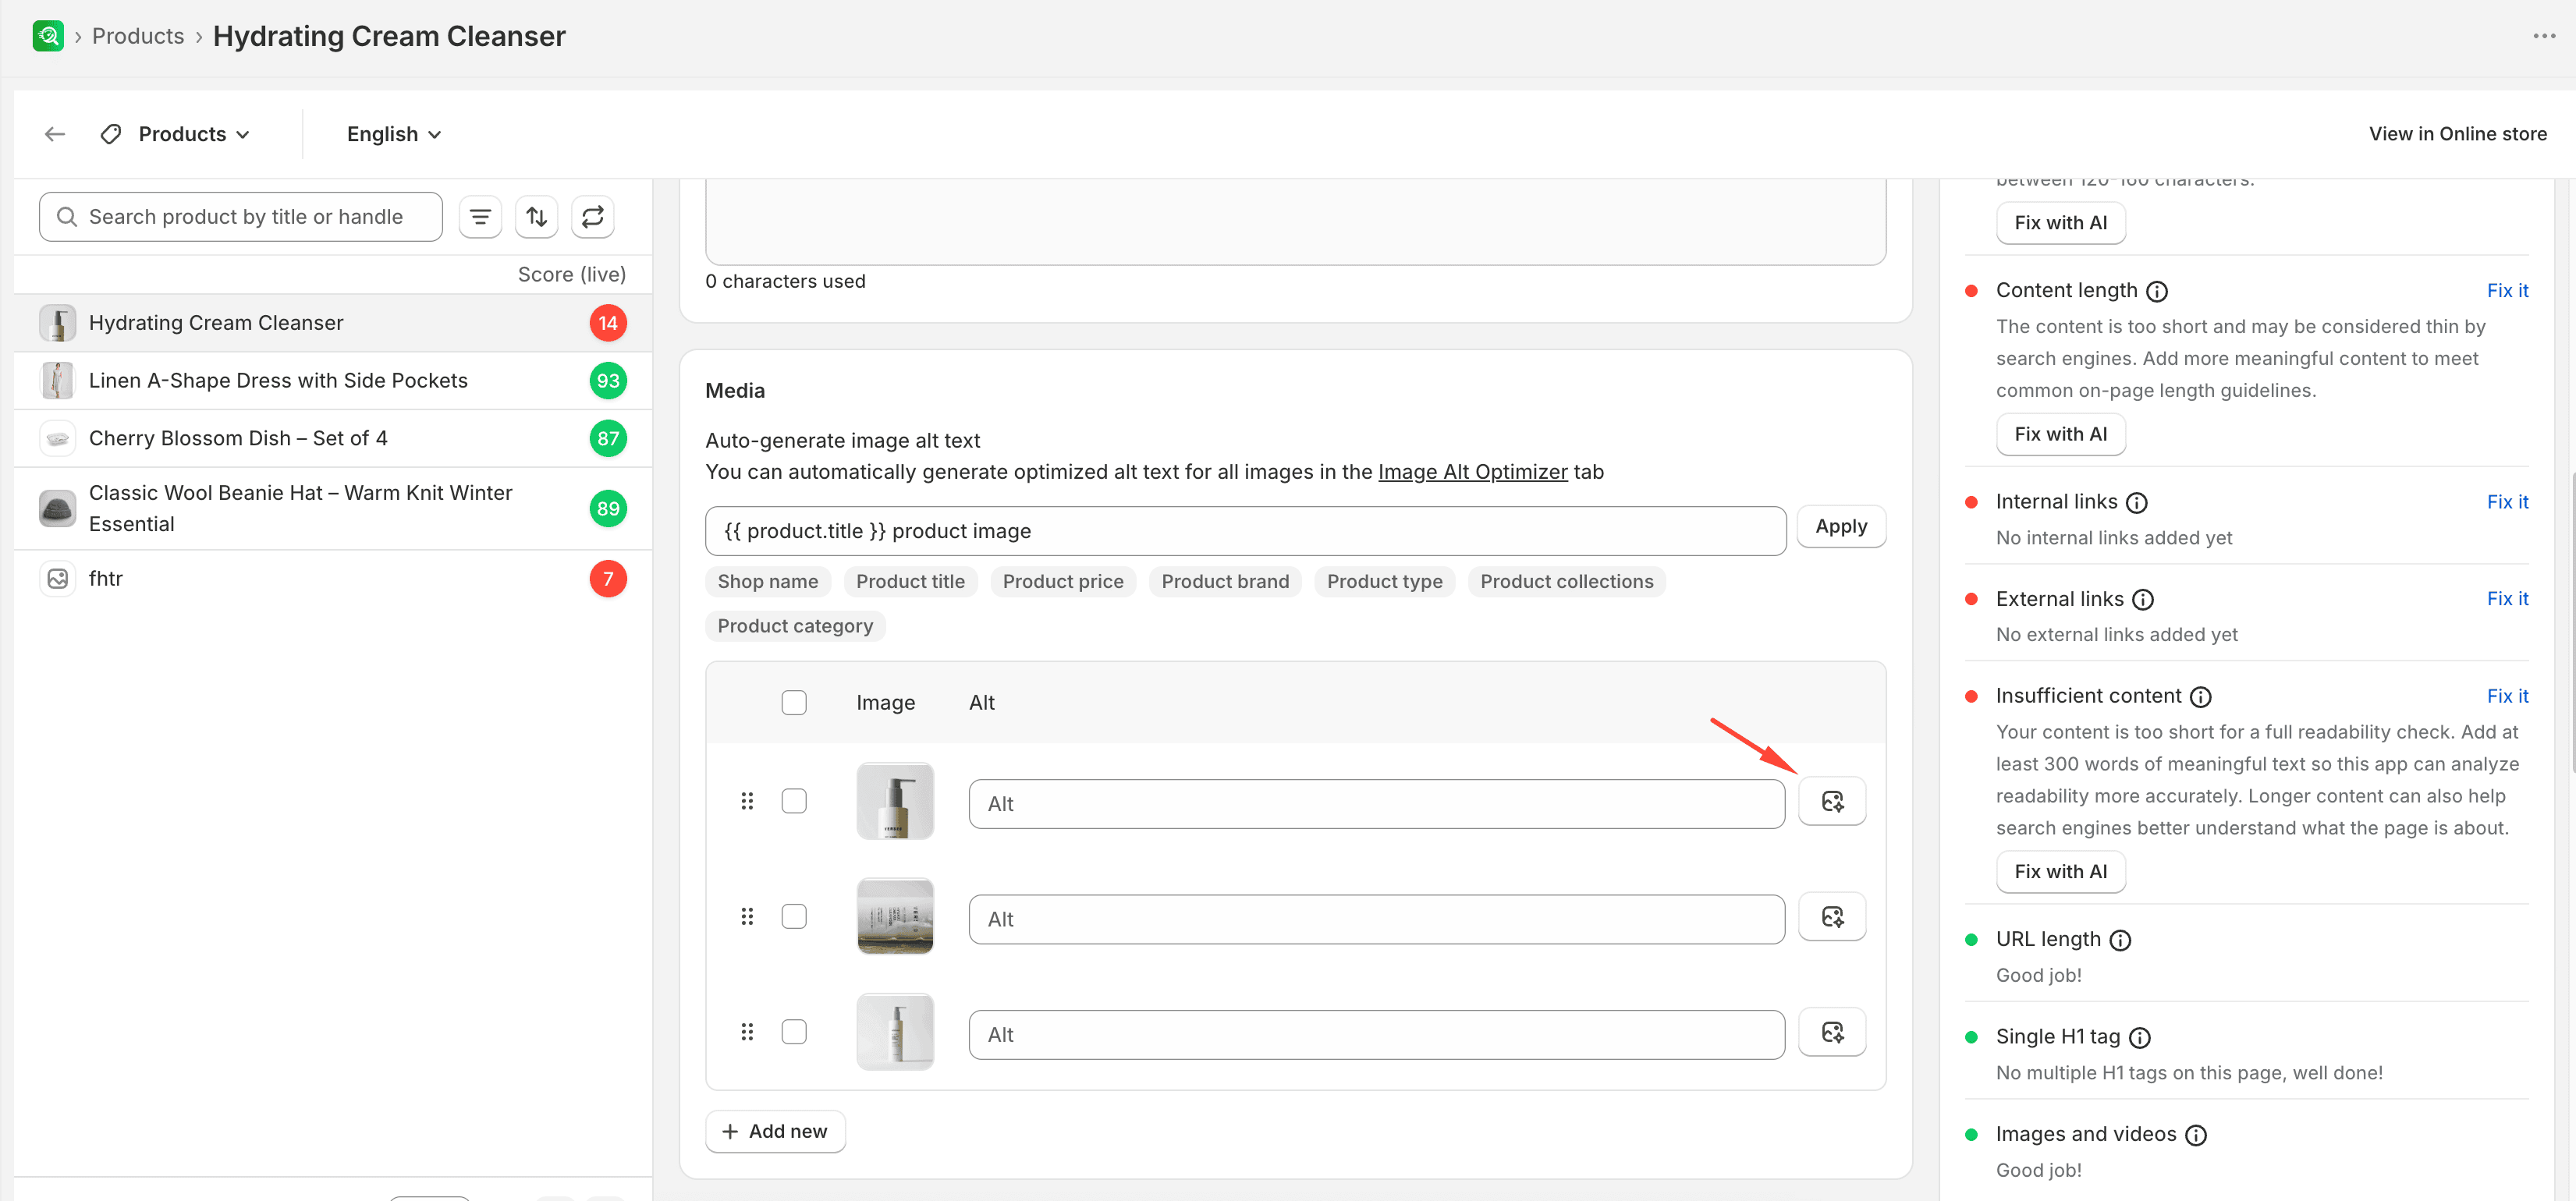Click drag handle of third image row

pos(747,1032)
